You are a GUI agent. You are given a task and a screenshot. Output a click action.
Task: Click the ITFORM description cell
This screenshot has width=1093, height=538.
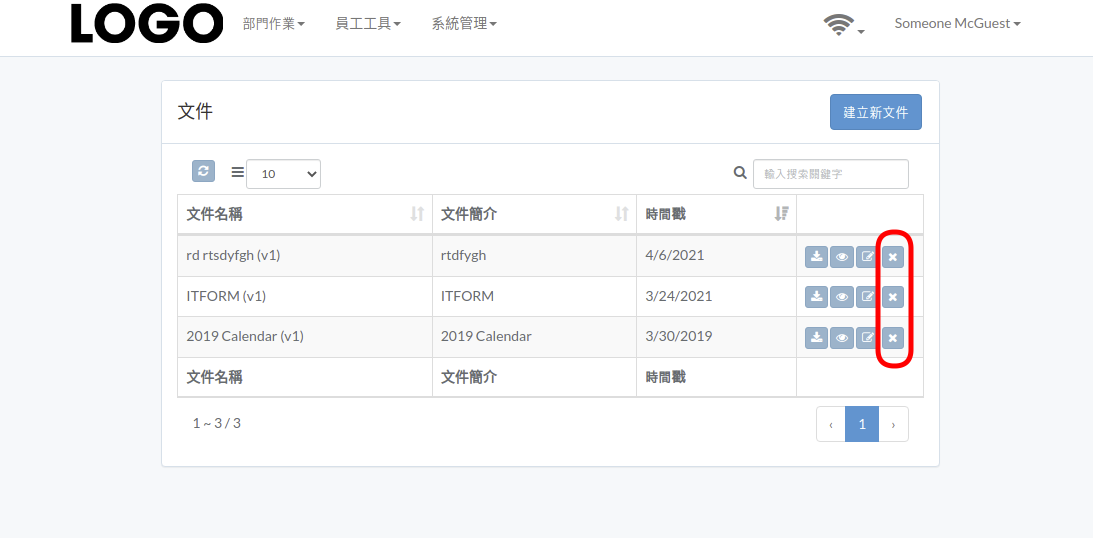535,296
